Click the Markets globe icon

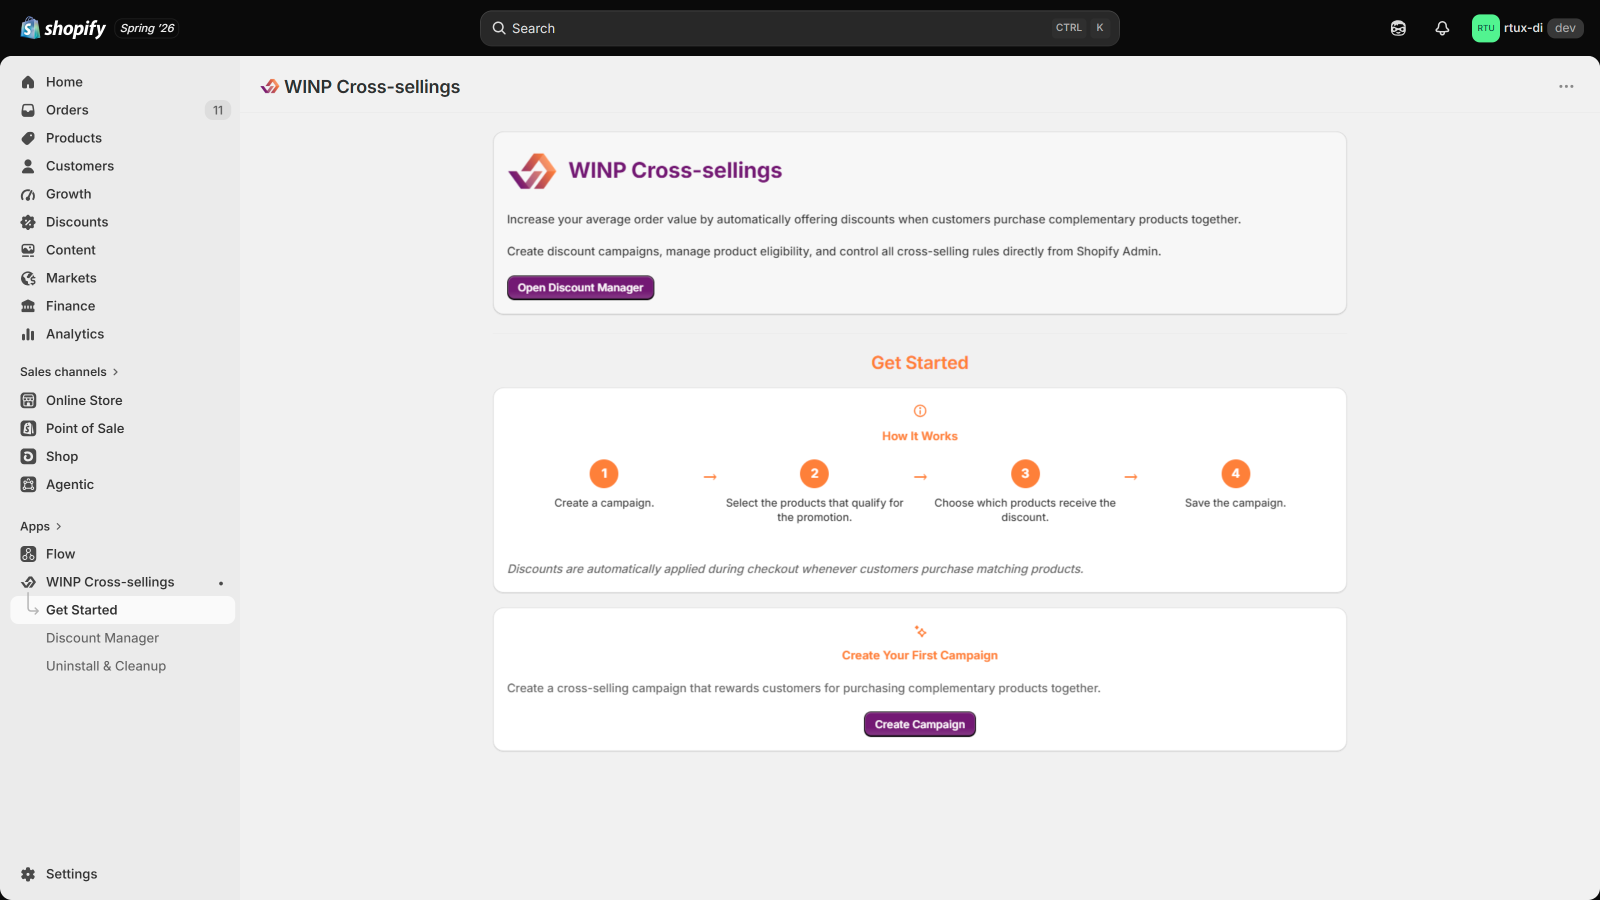pyautogui.click(x=28, y=278)
